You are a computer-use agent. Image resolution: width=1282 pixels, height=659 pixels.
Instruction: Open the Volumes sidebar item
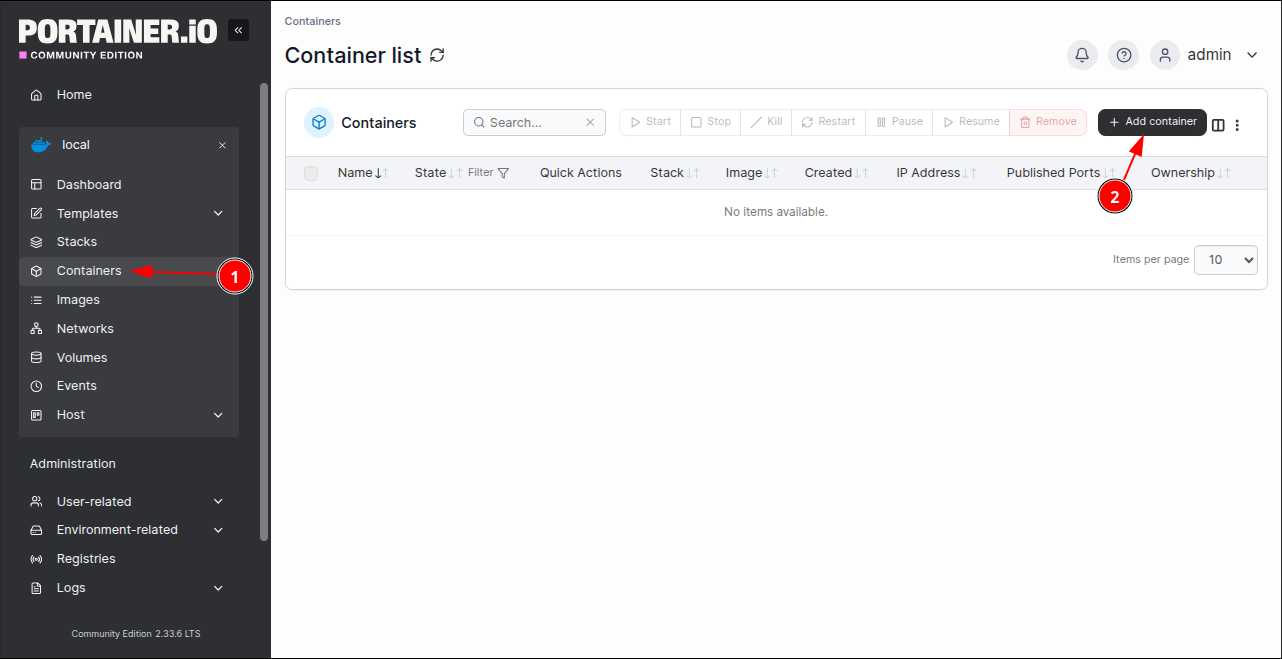point(82,358)
